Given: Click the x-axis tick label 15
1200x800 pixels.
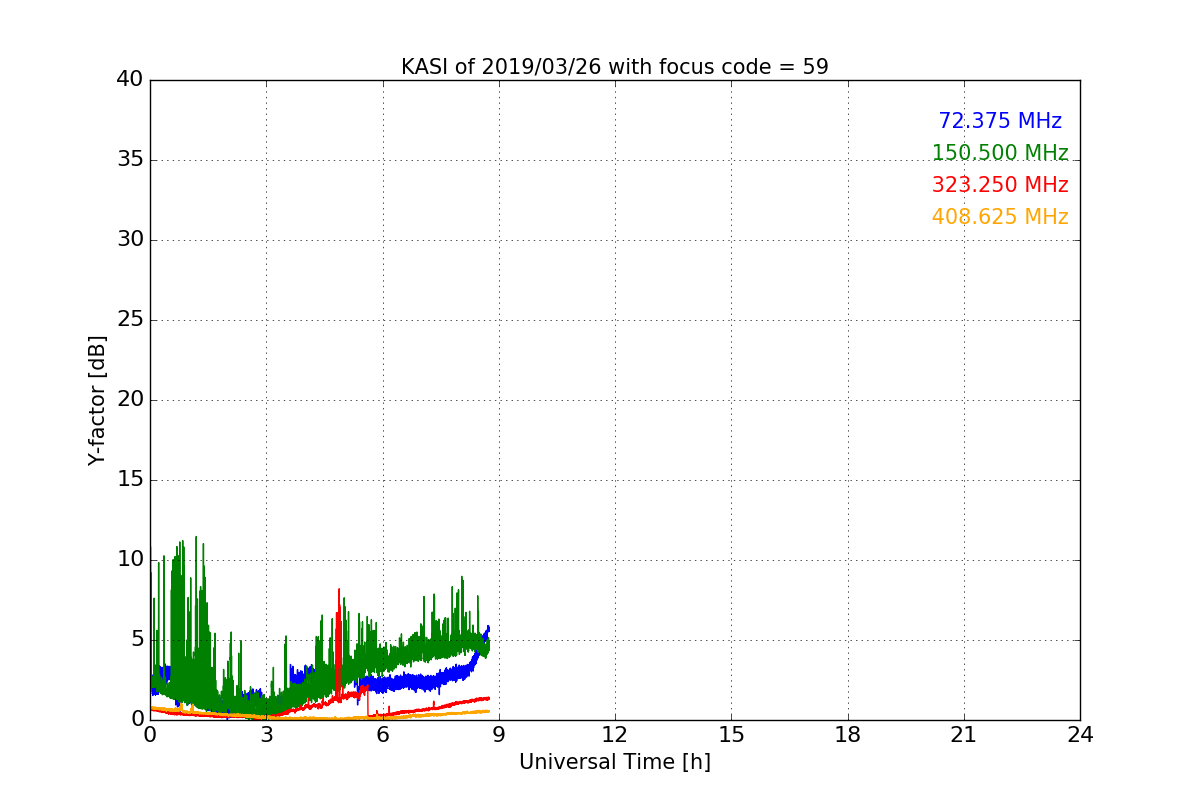Looking at the screenshot, I should click(731, 735).
